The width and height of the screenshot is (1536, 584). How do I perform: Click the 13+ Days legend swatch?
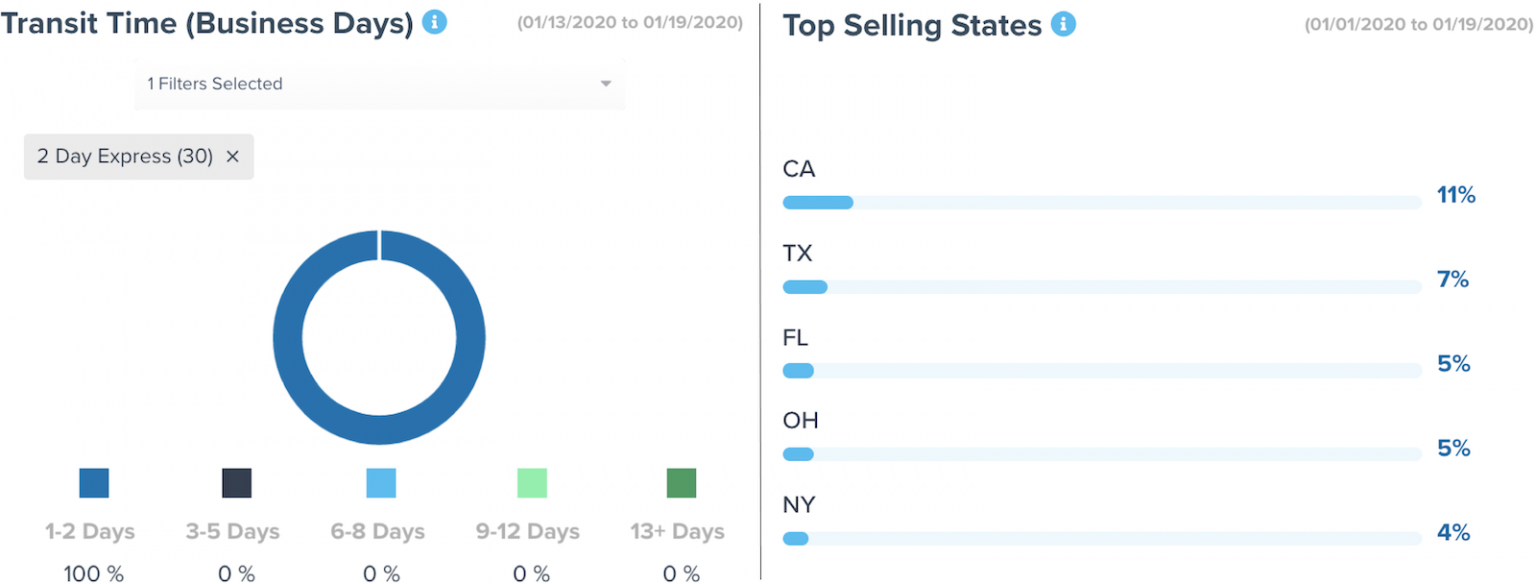(681, 483)
